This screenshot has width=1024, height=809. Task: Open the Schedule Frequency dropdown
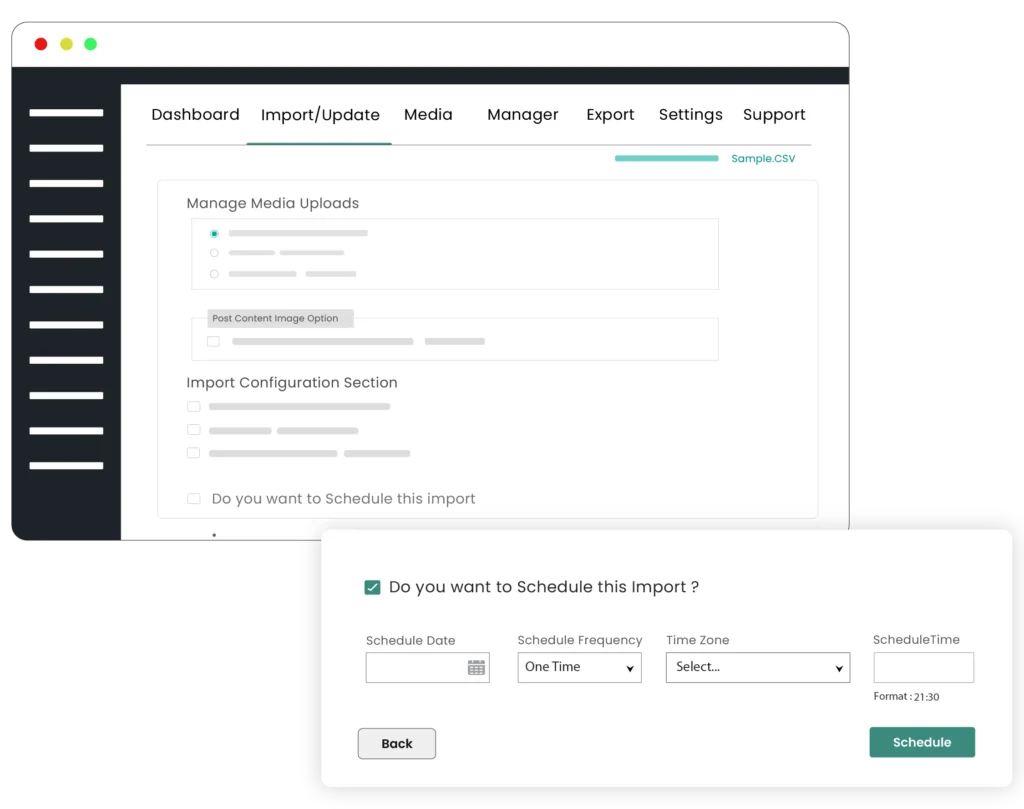click(579, 667)
